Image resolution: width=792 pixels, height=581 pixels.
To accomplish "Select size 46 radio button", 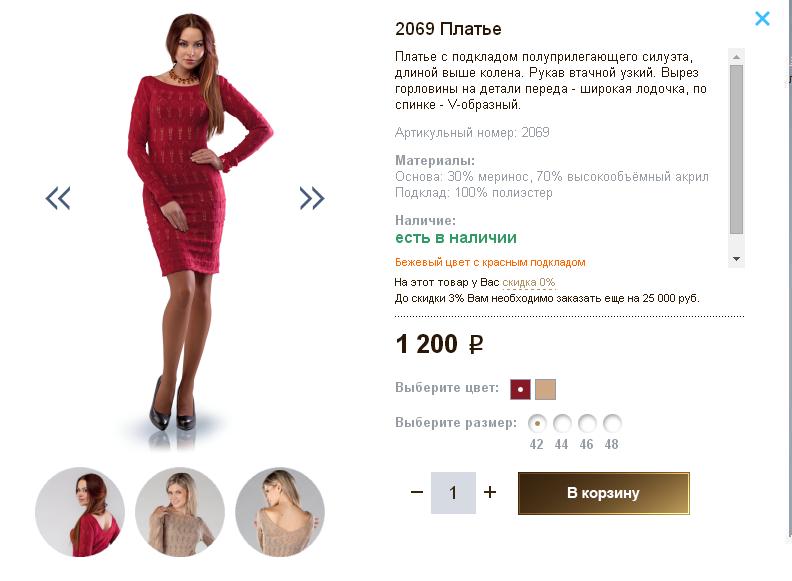I will [x=587, y=423].
